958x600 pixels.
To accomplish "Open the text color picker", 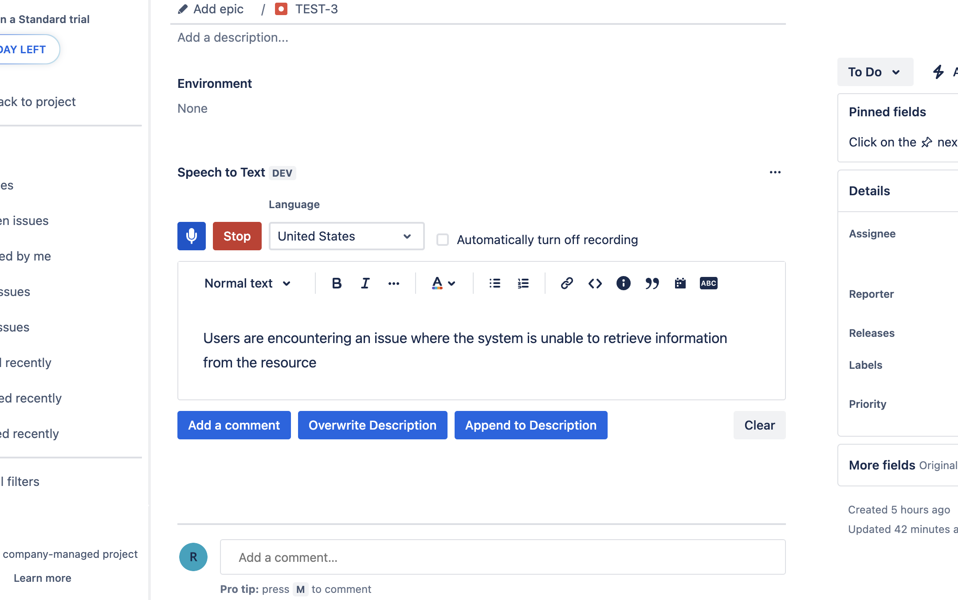I will (x=444, y=284).
